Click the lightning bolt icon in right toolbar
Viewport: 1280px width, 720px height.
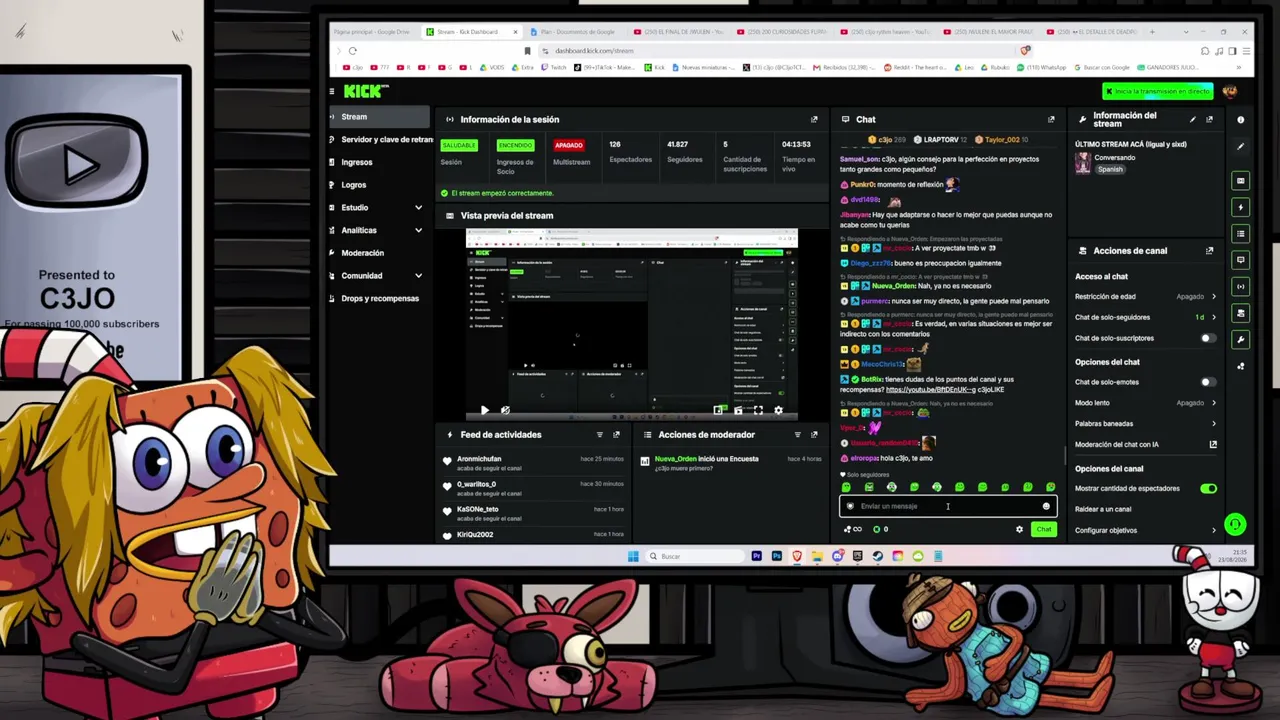click(1241, 208)
